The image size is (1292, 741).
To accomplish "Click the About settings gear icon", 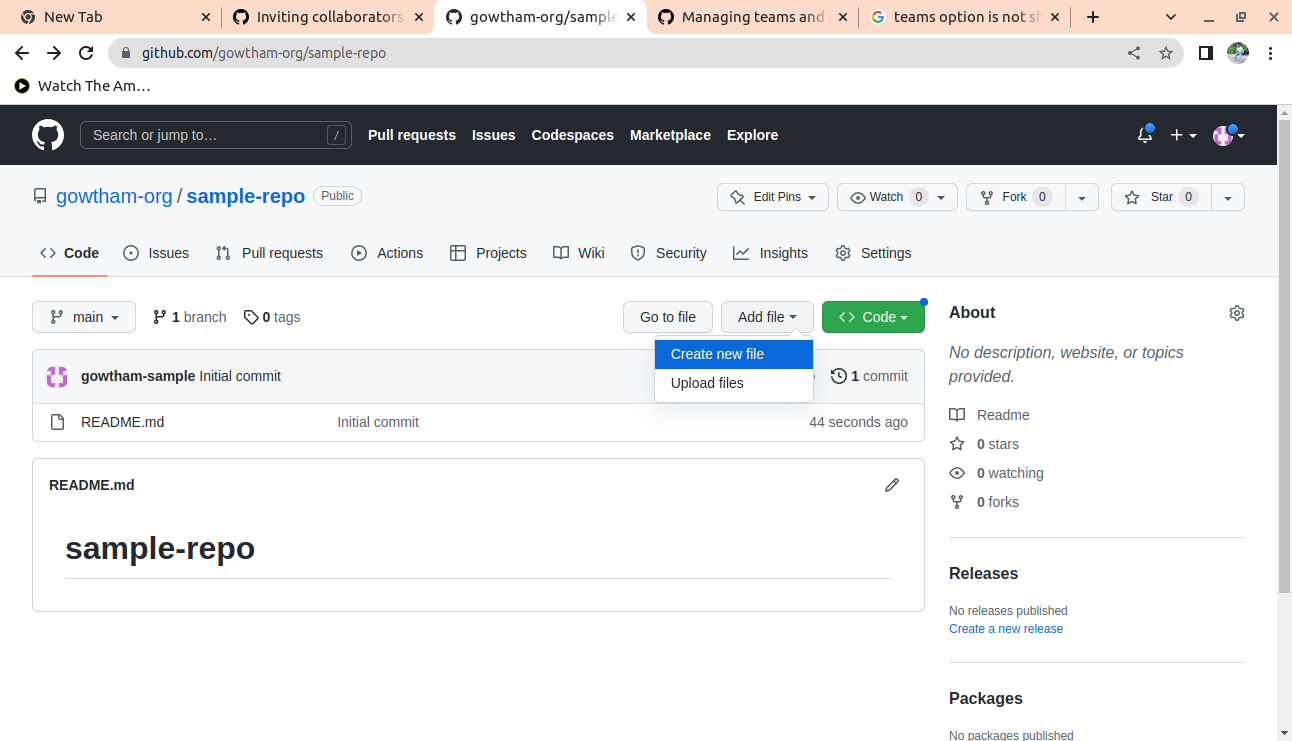I will 1236,313.
